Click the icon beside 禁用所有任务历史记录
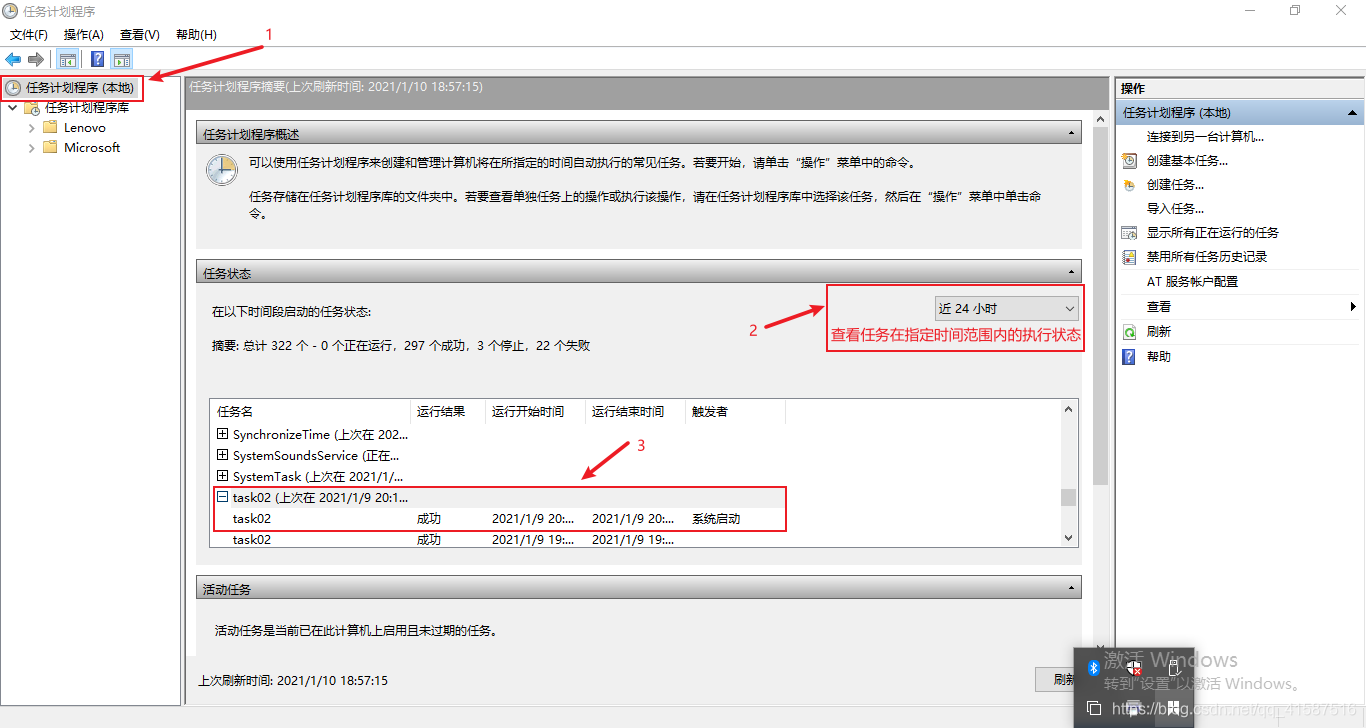The height and width of the screenshot is (728, 1366). click(x=1129, y=257)
